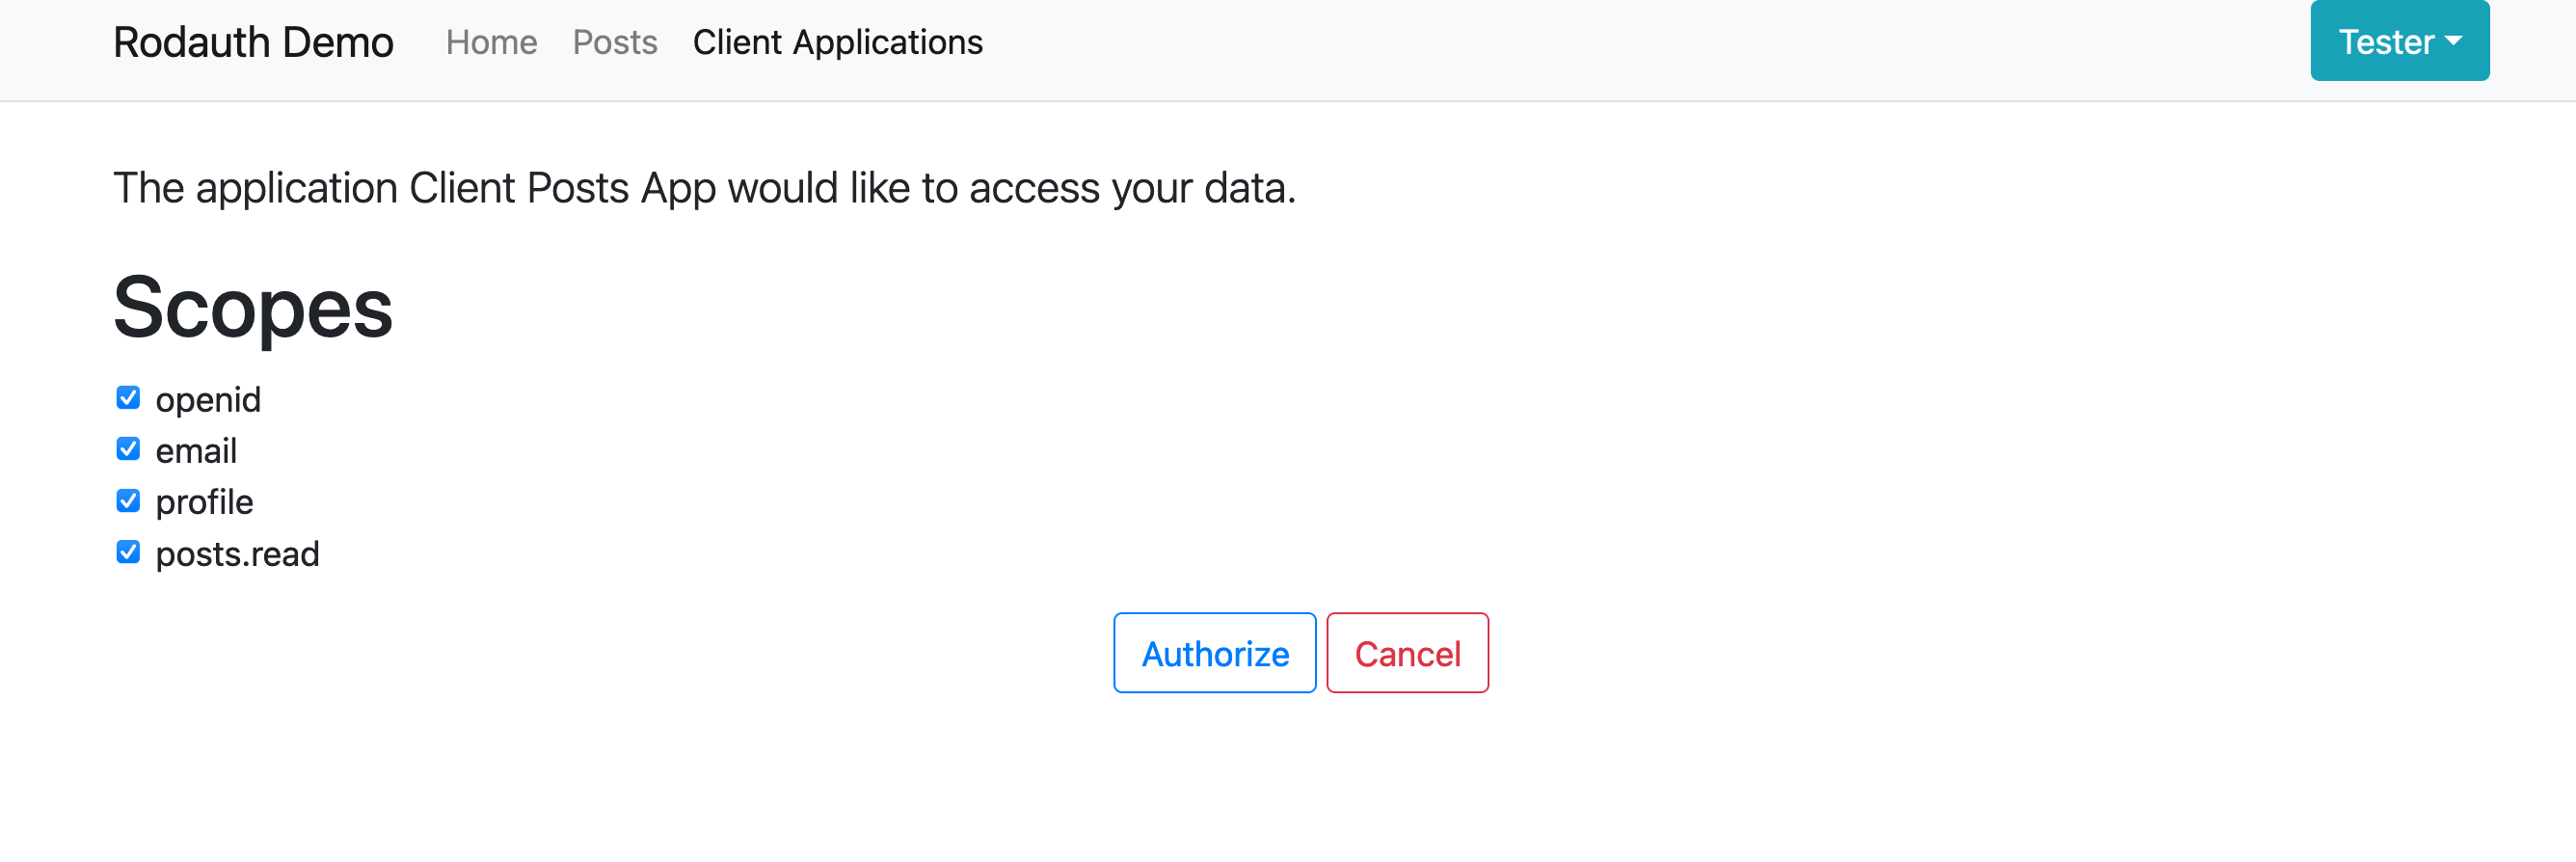Uncheck the email scope checkbox

(128, 449)
